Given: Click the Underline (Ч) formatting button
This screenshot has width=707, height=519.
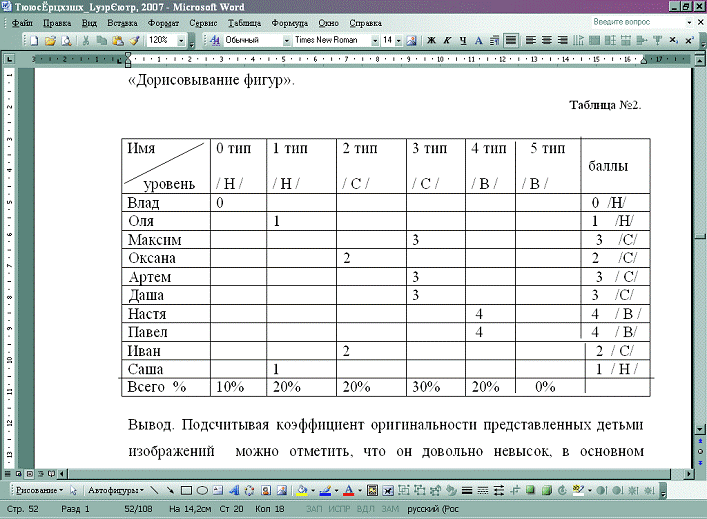Looking at the screenshot, I should 463,41.
